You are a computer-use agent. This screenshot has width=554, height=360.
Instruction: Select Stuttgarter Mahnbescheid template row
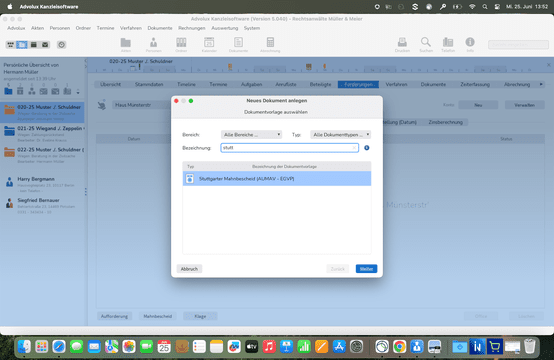click(x=277, y=179)
